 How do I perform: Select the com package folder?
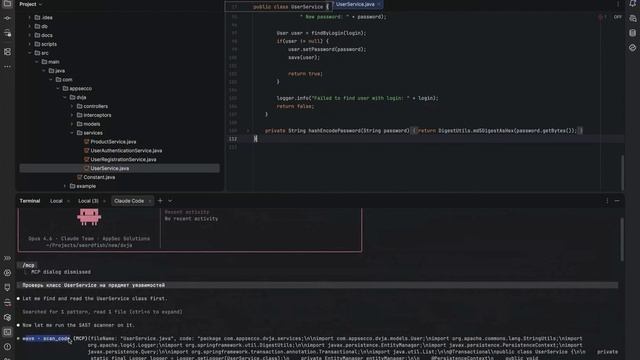tap(64, 80)
